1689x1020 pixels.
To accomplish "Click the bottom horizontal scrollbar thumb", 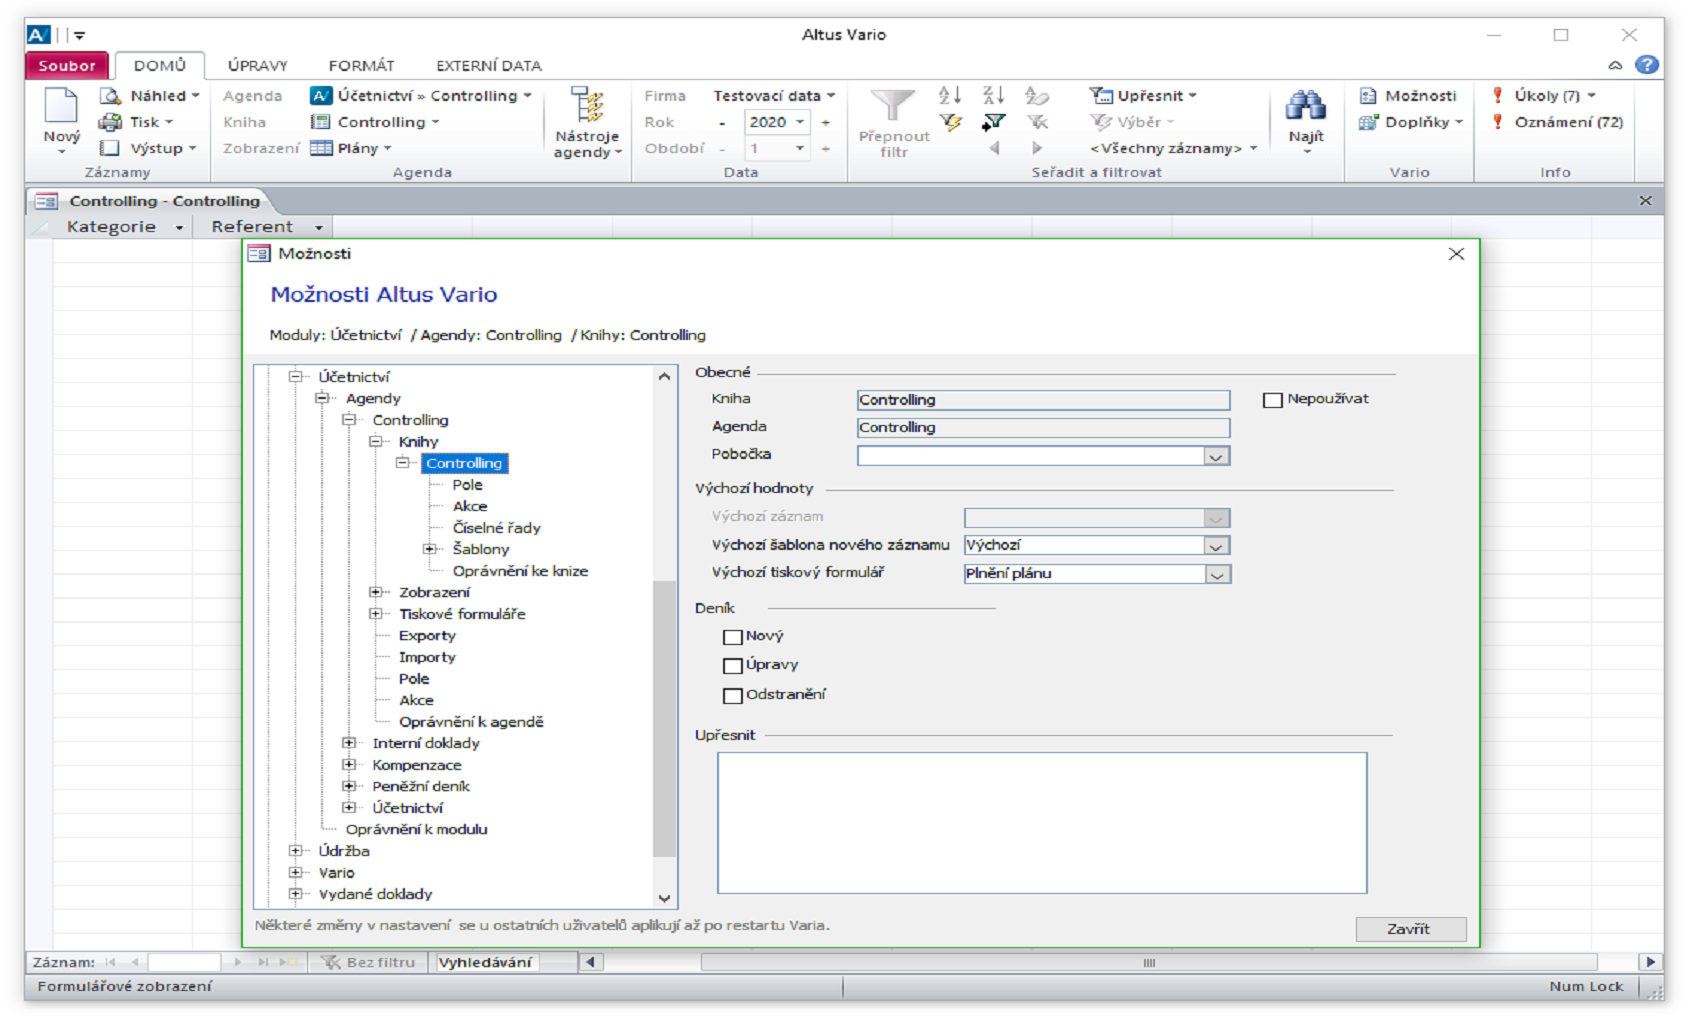I will click(1149, 962).
